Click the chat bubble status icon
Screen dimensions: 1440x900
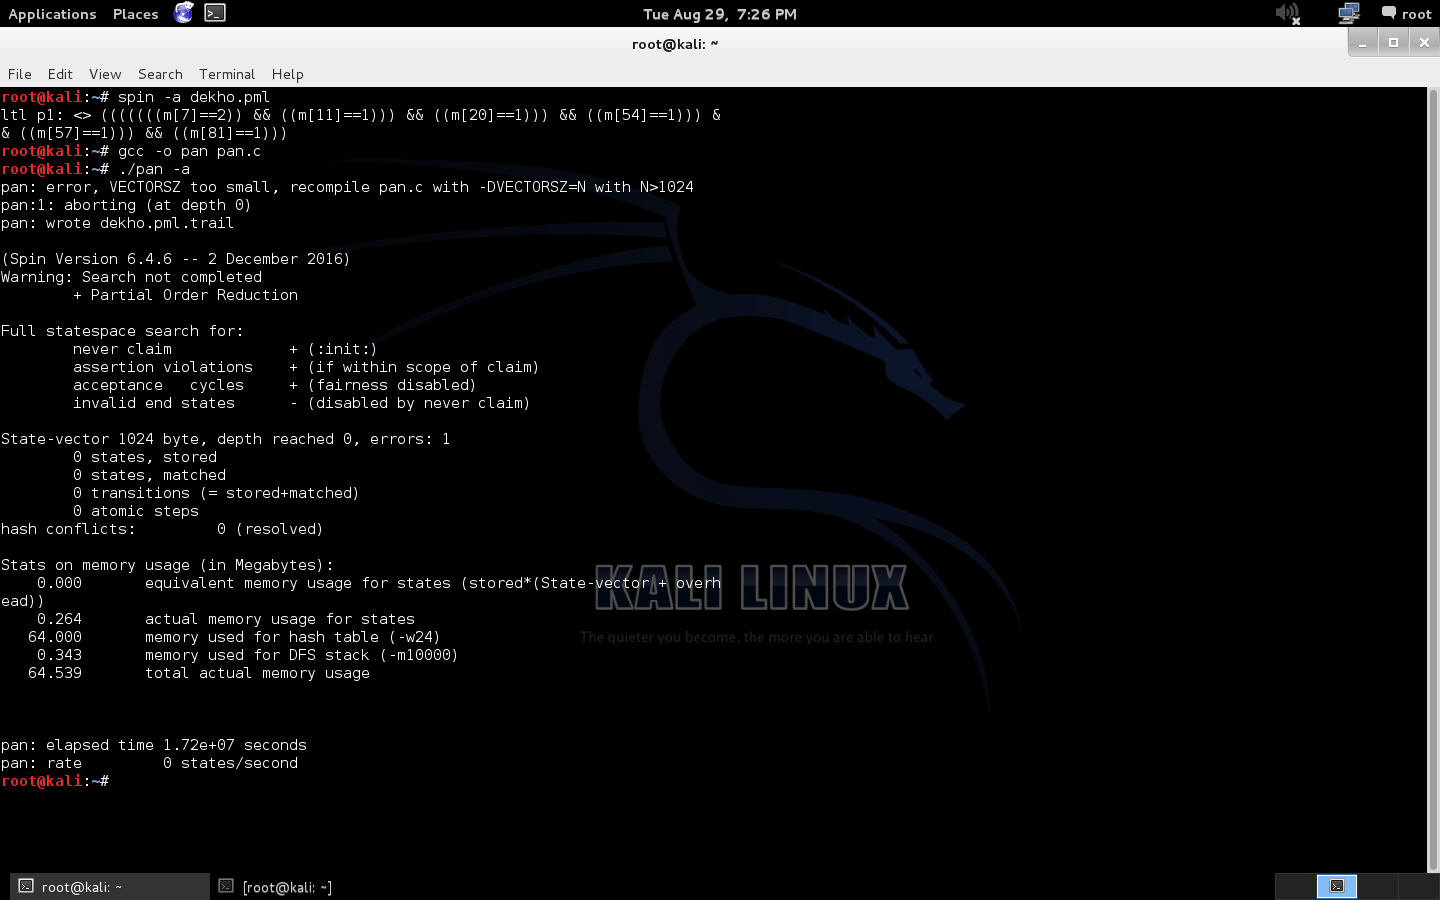[x=1389, y=13]
